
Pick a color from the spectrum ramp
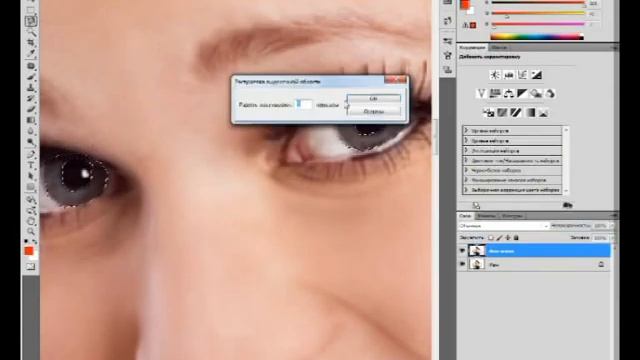[x=537, y=37]
